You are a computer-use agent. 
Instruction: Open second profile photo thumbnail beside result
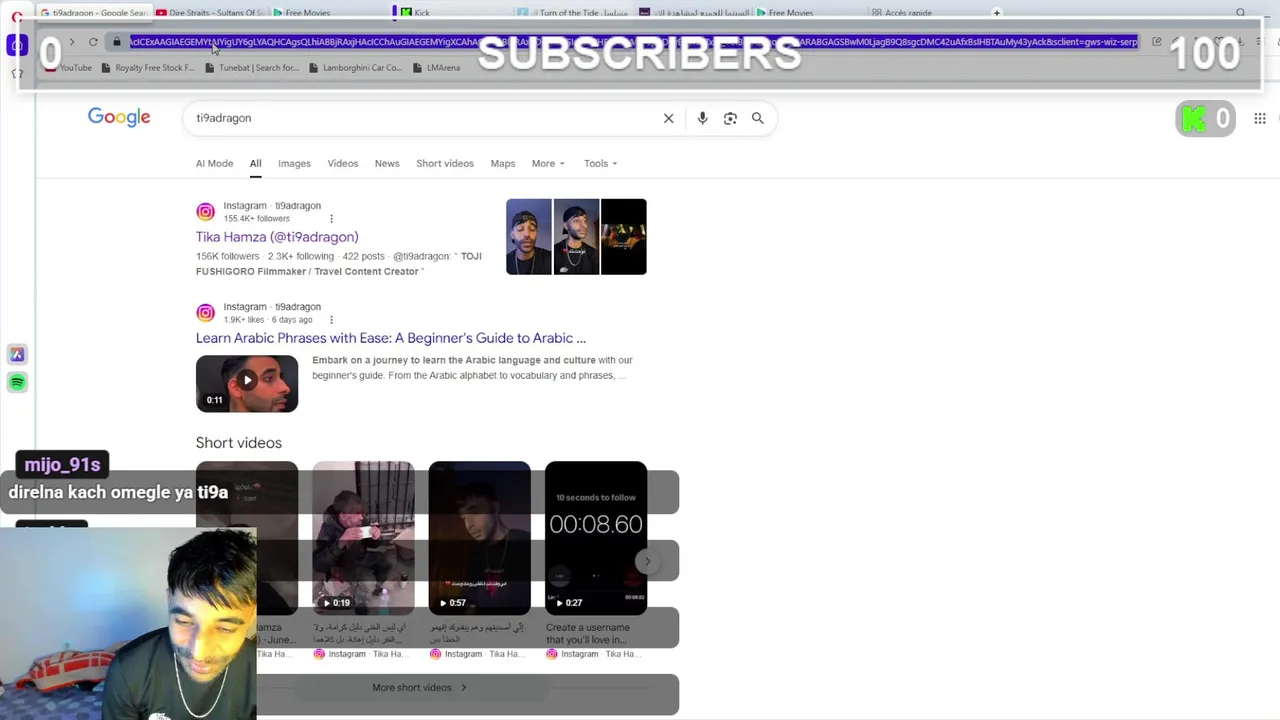[x=576, y=237]
